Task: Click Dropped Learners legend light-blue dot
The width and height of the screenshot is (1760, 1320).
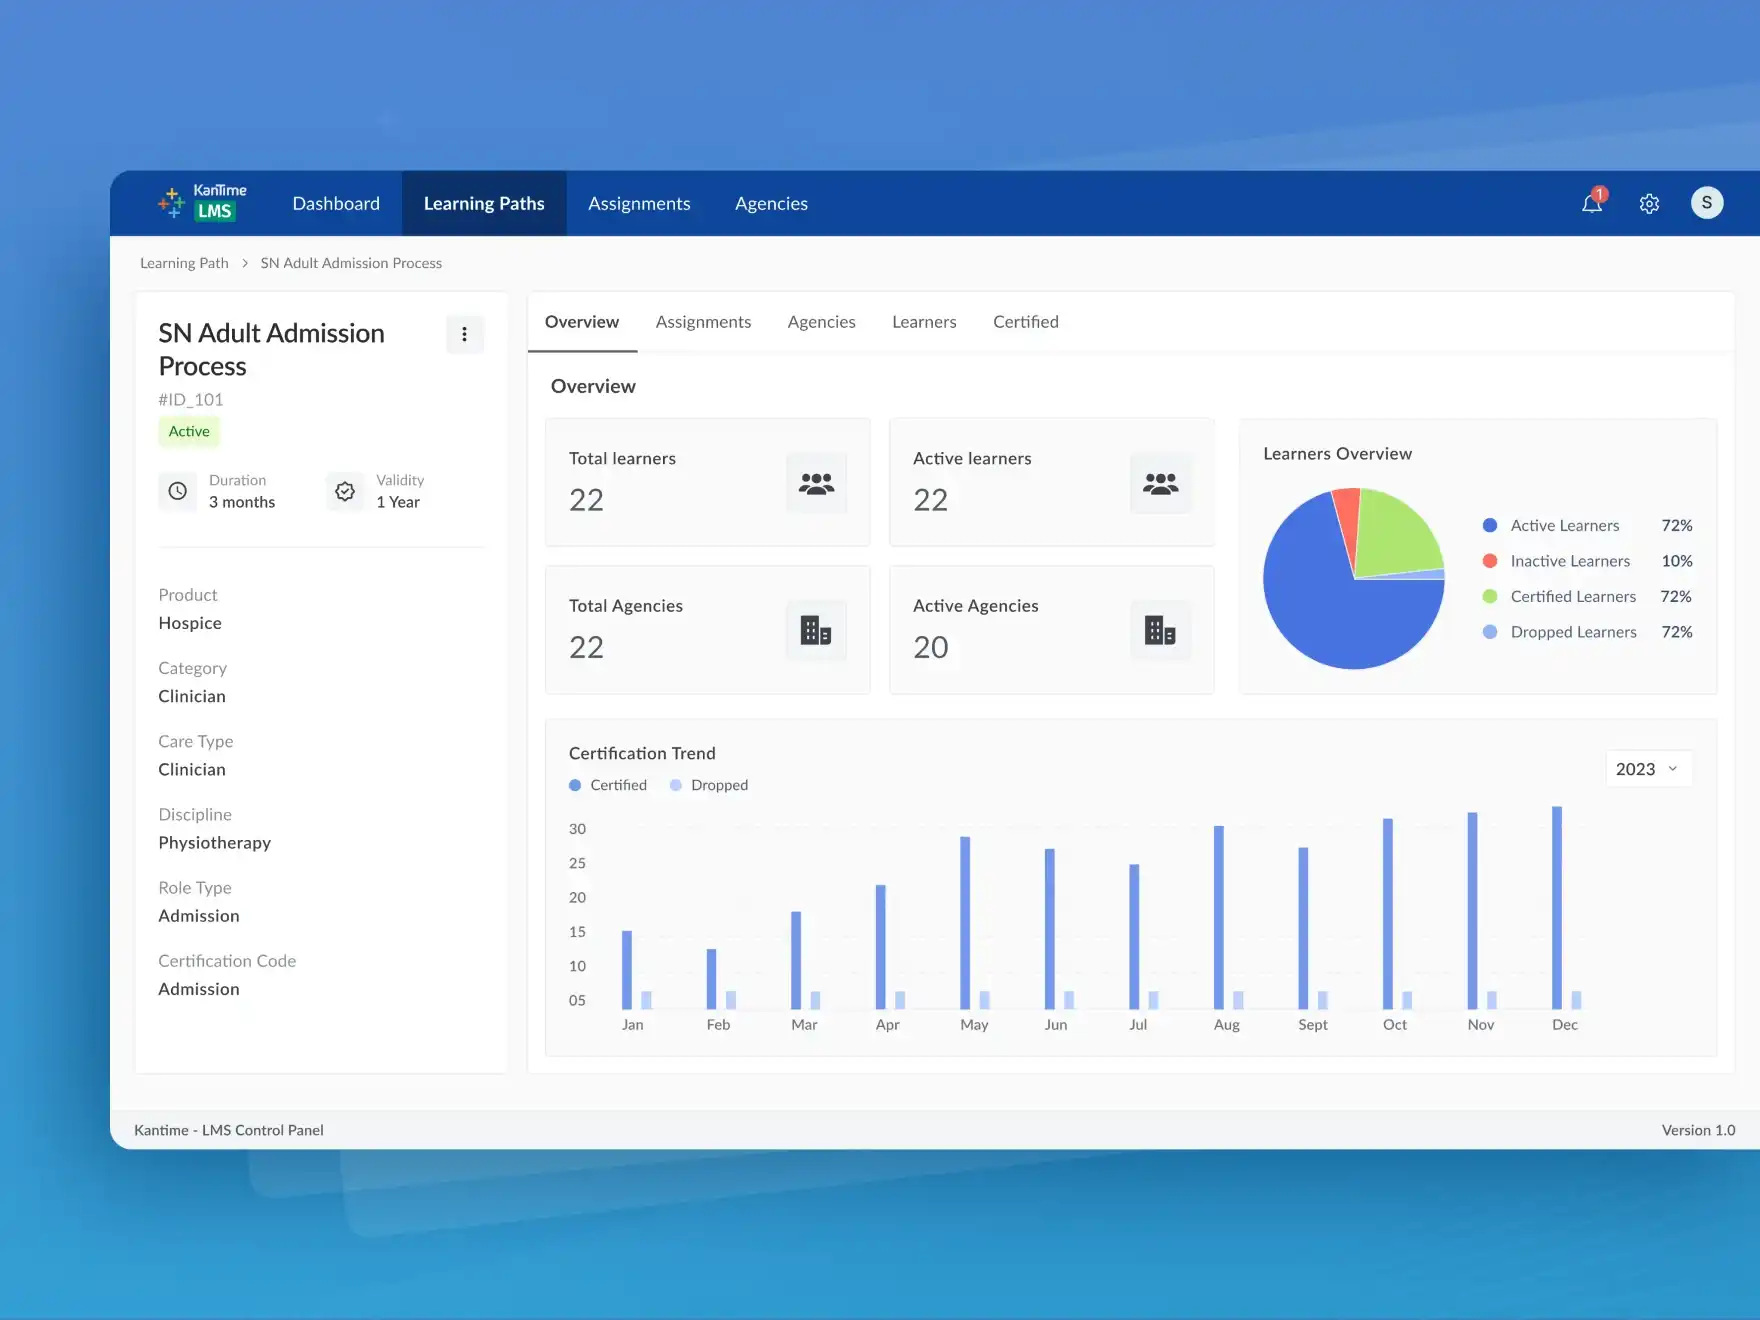Action: coord(1490,632)
